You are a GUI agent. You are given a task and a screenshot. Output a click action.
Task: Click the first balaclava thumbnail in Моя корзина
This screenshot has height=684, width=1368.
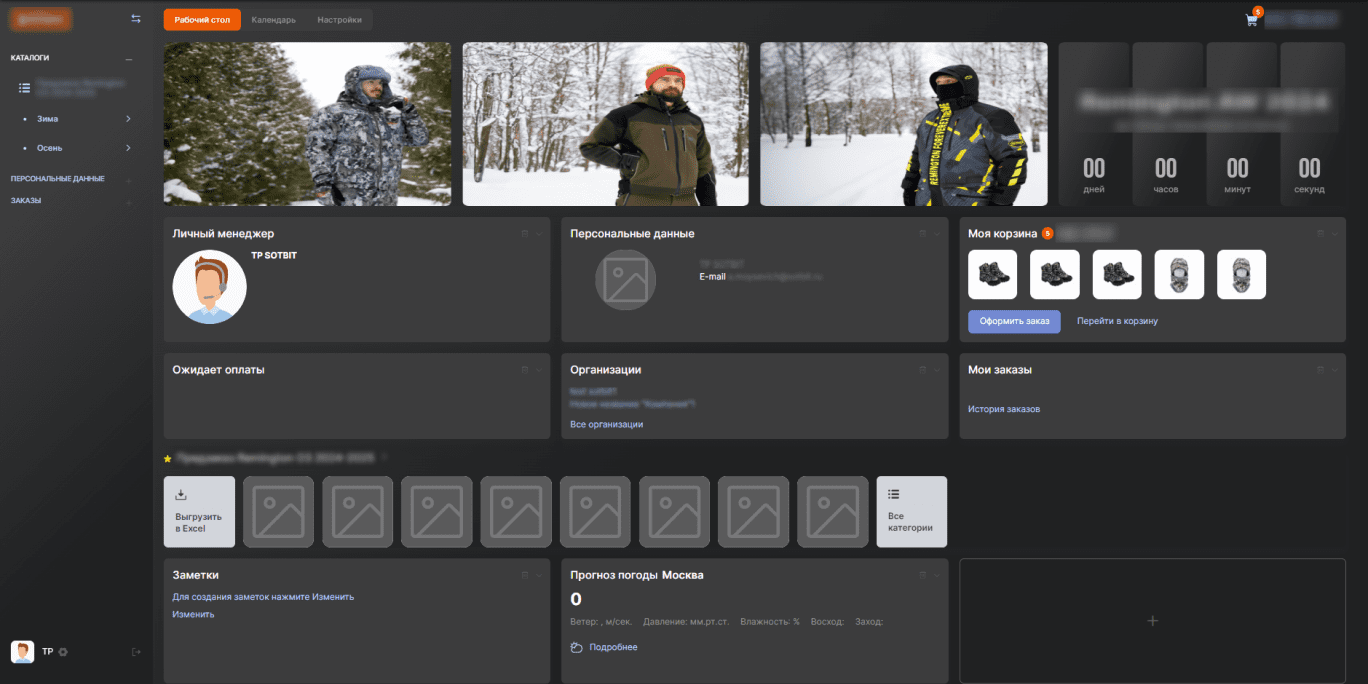click(1179, 274)
